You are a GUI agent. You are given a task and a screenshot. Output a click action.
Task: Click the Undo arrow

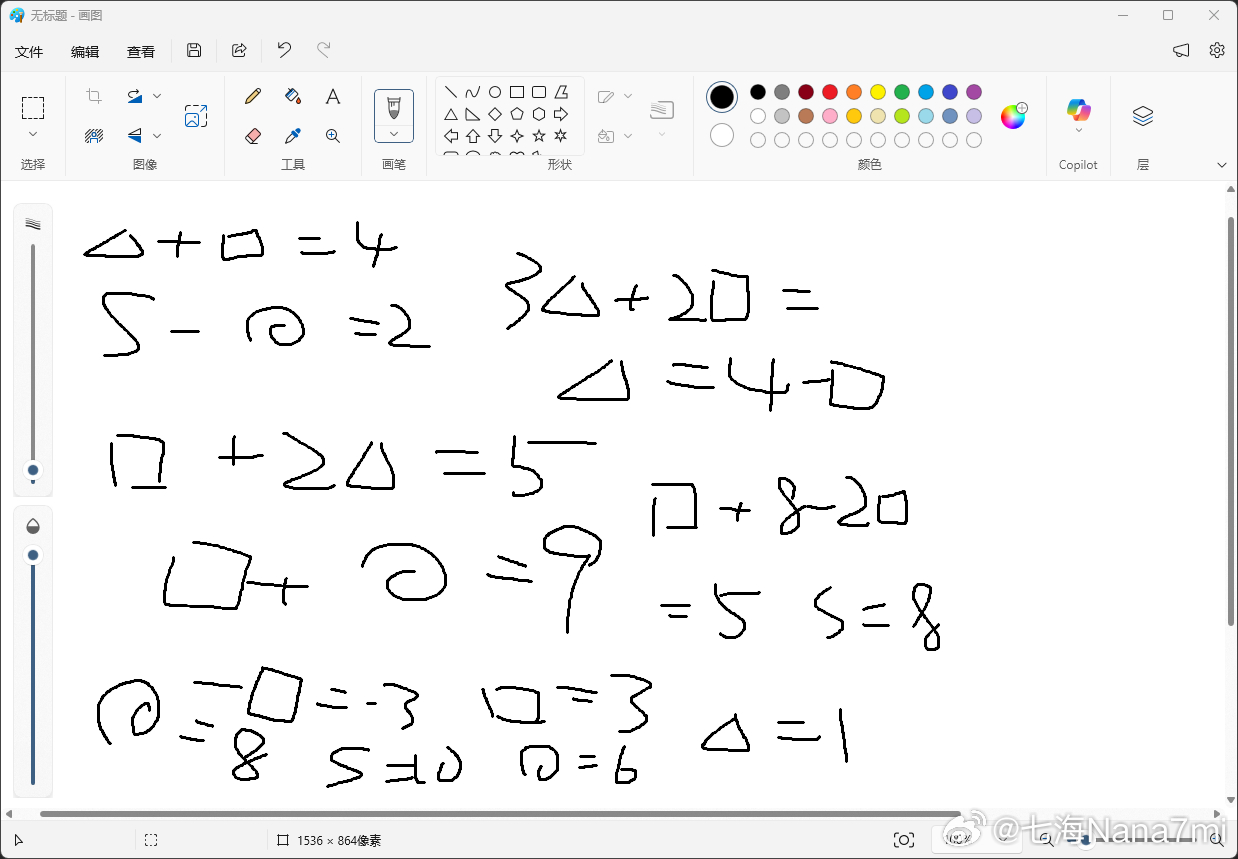click(284, 50)
